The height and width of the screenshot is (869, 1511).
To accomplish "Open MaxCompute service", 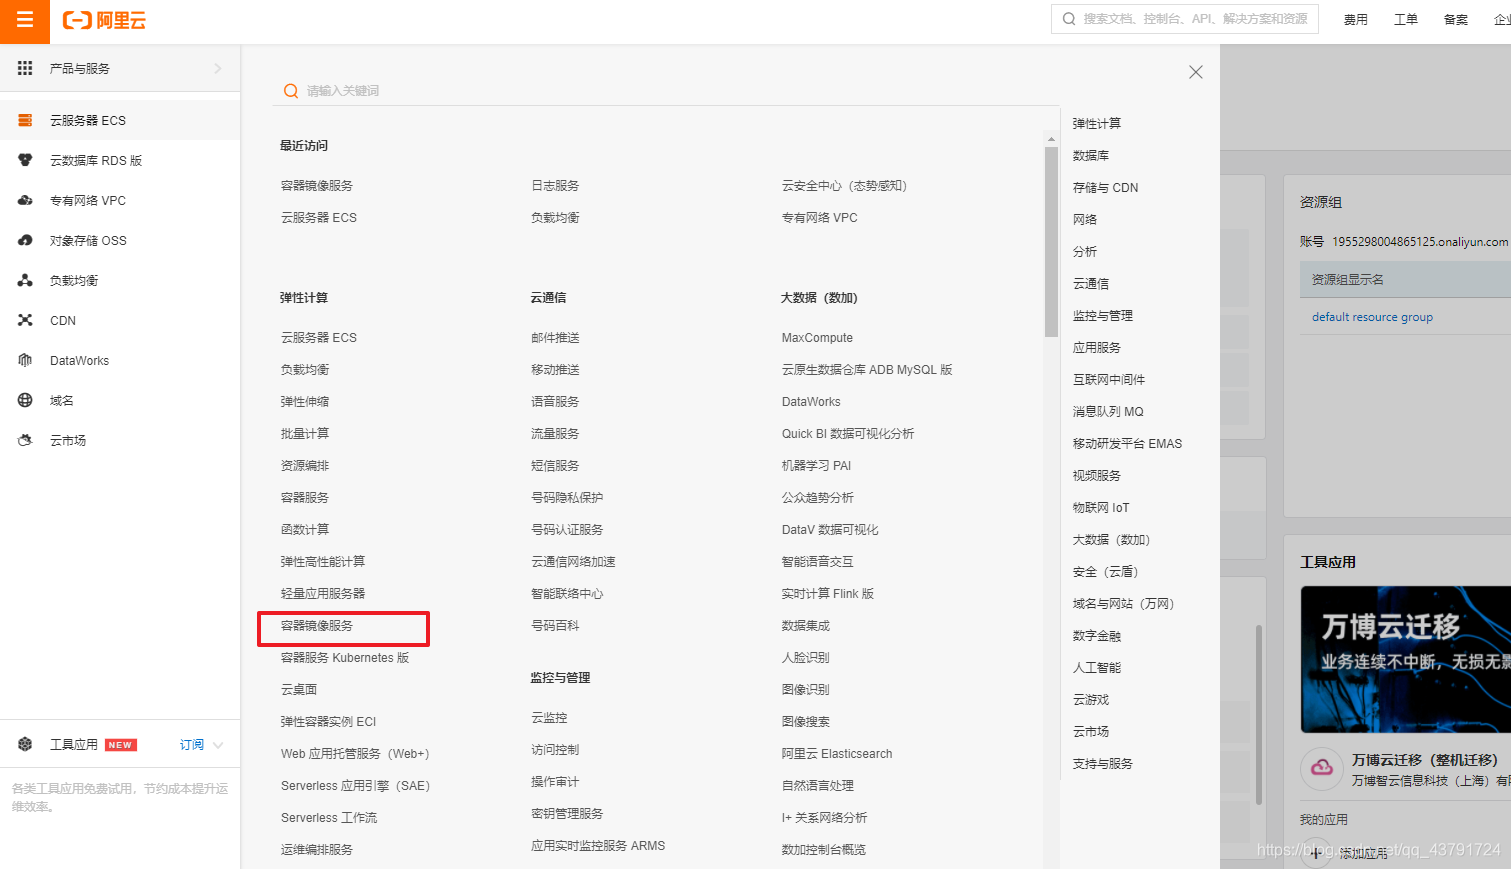I will (817, 338).
